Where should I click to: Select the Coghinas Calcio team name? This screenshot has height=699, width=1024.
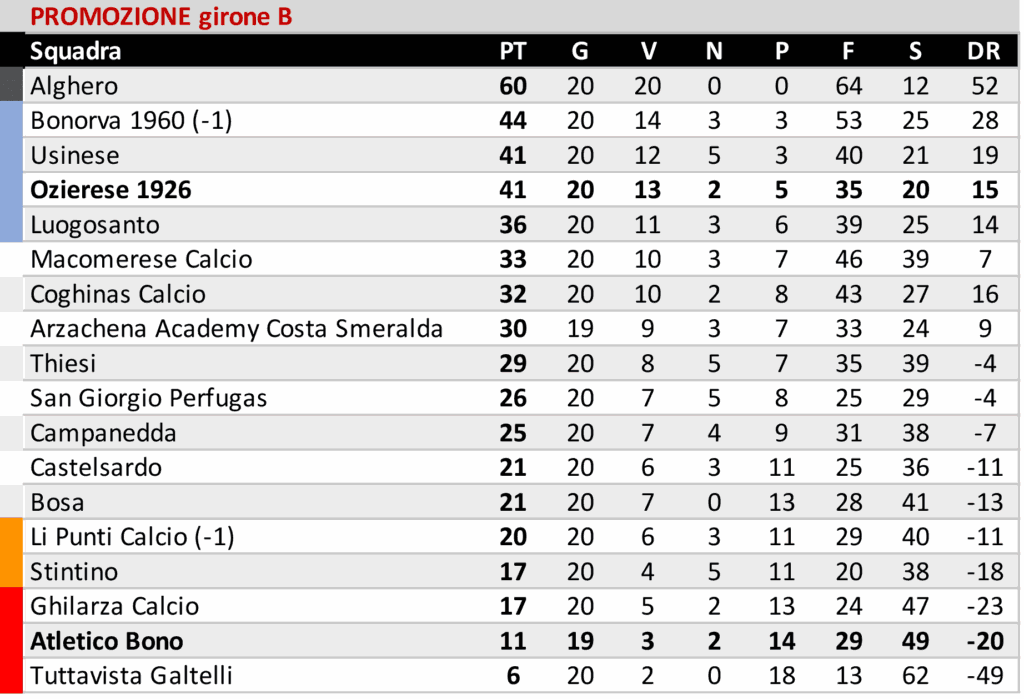click(x=118, y=294)
